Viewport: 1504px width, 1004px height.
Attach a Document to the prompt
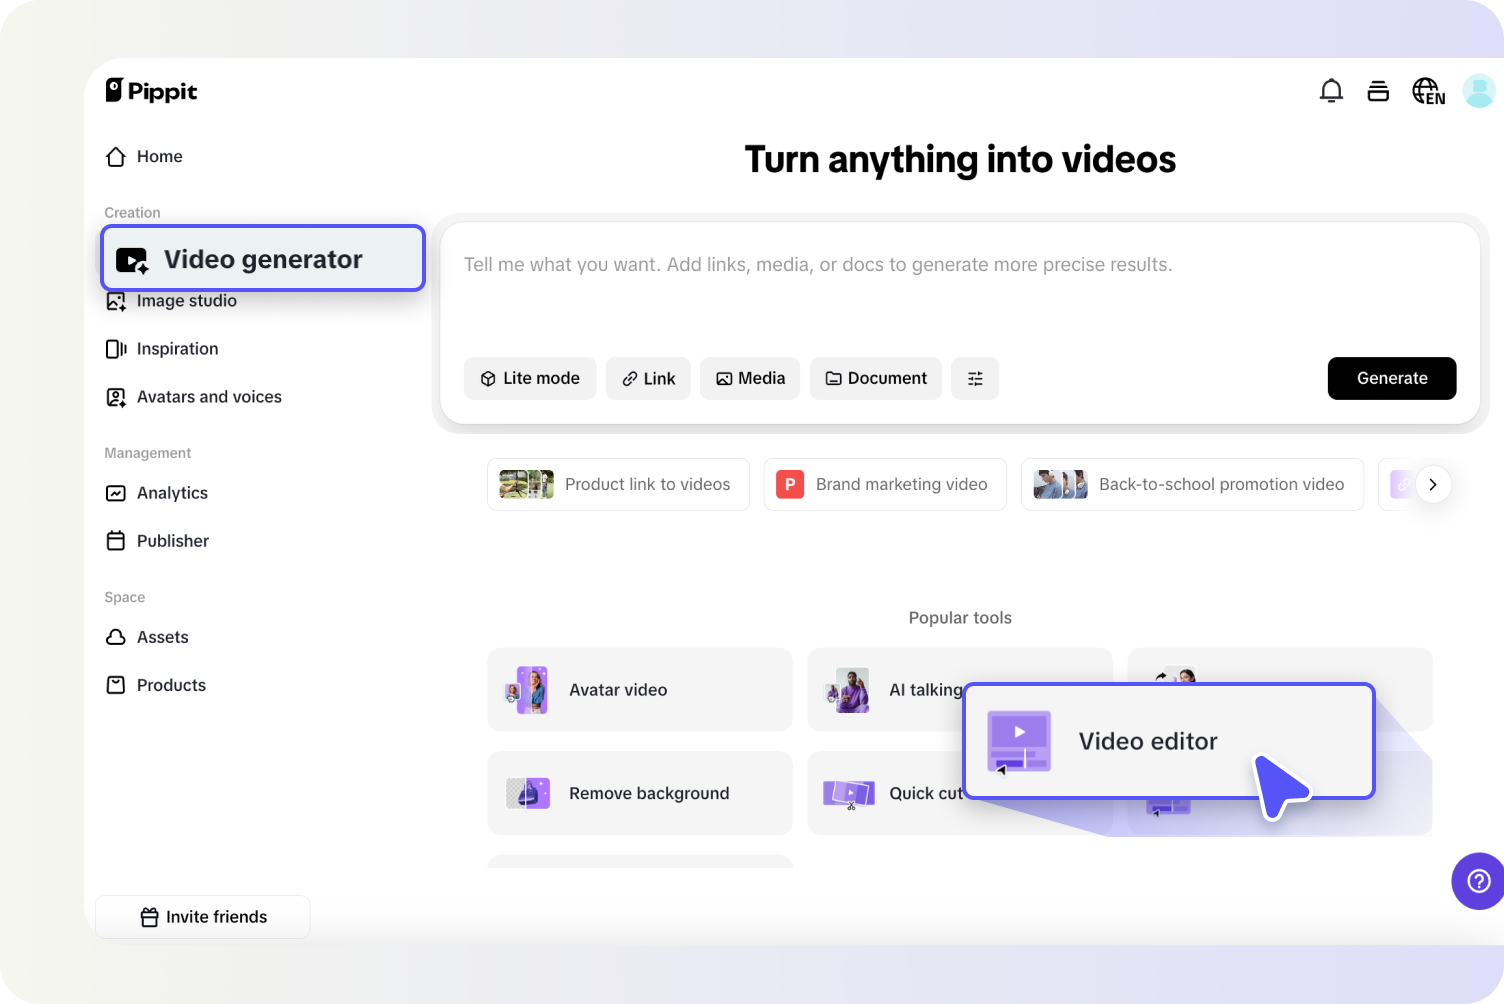click(875, 378)
